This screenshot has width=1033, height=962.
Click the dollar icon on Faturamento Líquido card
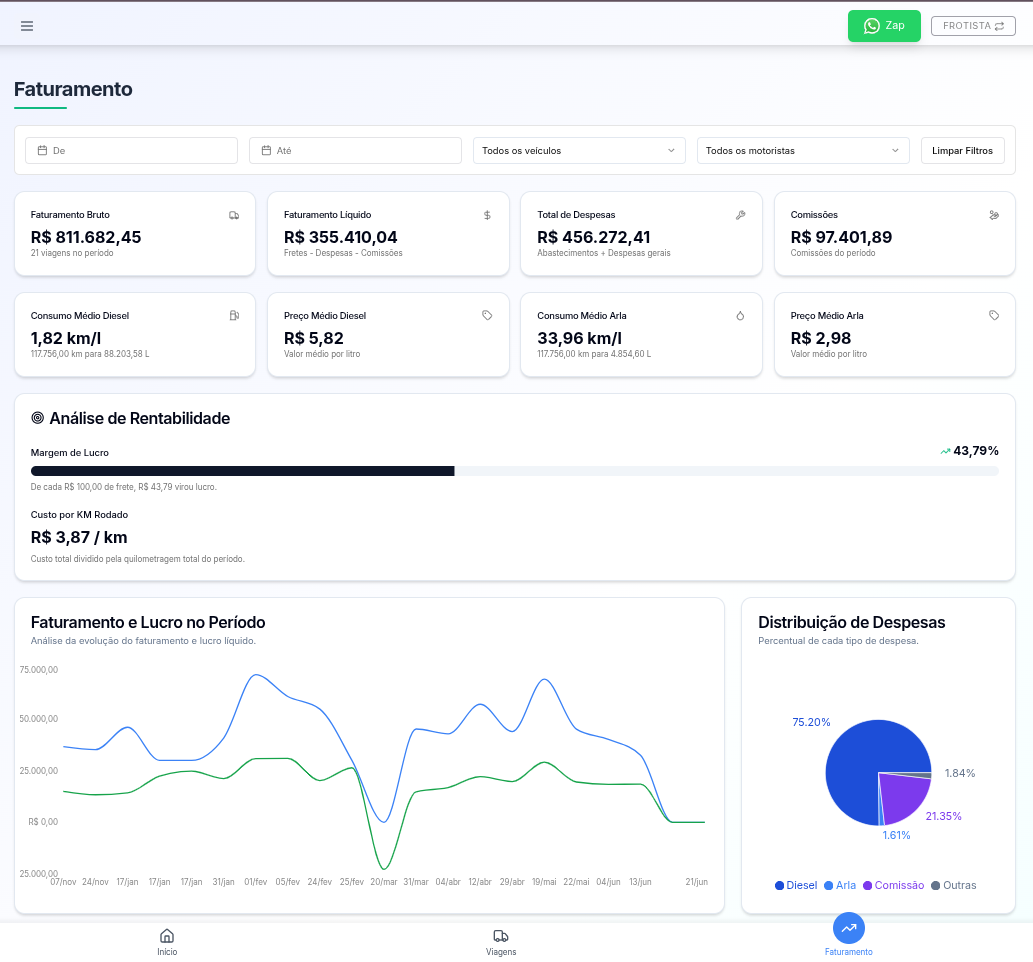pos(487,214)
